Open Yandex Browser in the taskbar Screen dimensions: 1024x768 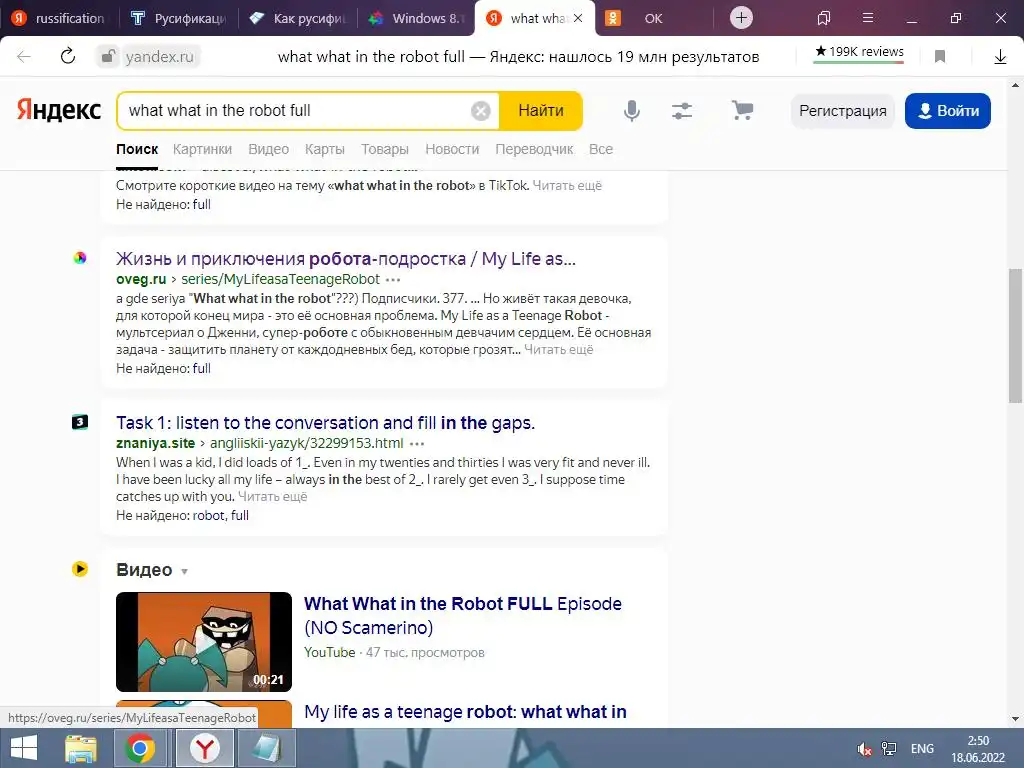(205, 748)
